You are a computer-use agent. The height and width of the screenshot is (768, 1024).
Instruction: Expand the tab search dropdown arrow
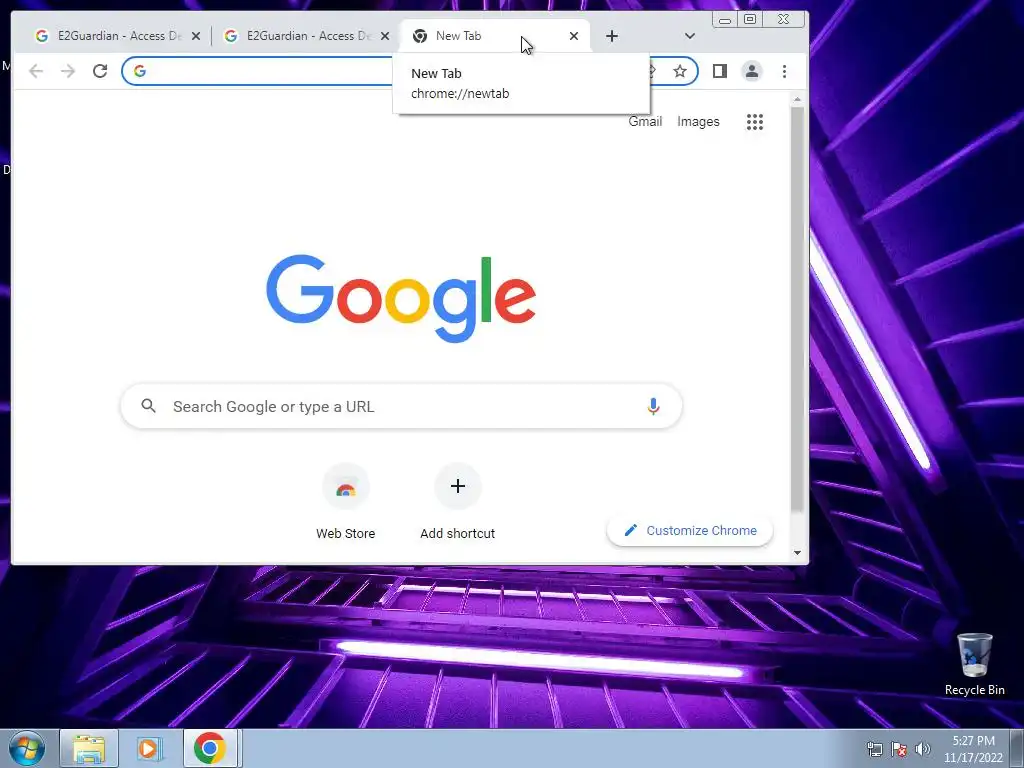pyautogui.click(x=690, y=36)
